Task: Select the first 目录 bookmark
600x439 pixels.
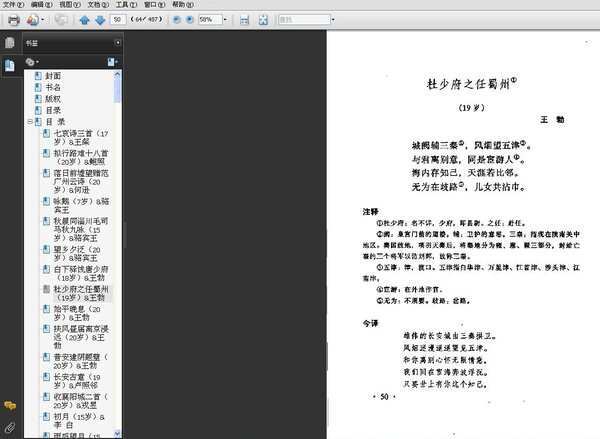Action: [x=53, y=110]
